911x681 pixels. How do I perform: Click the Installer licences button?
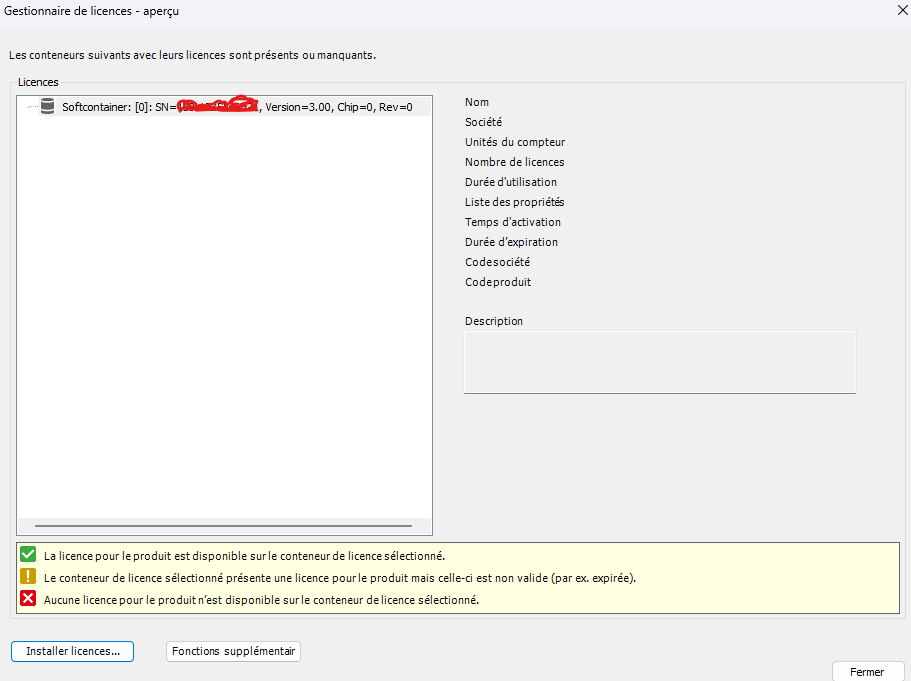click(72, 651)
